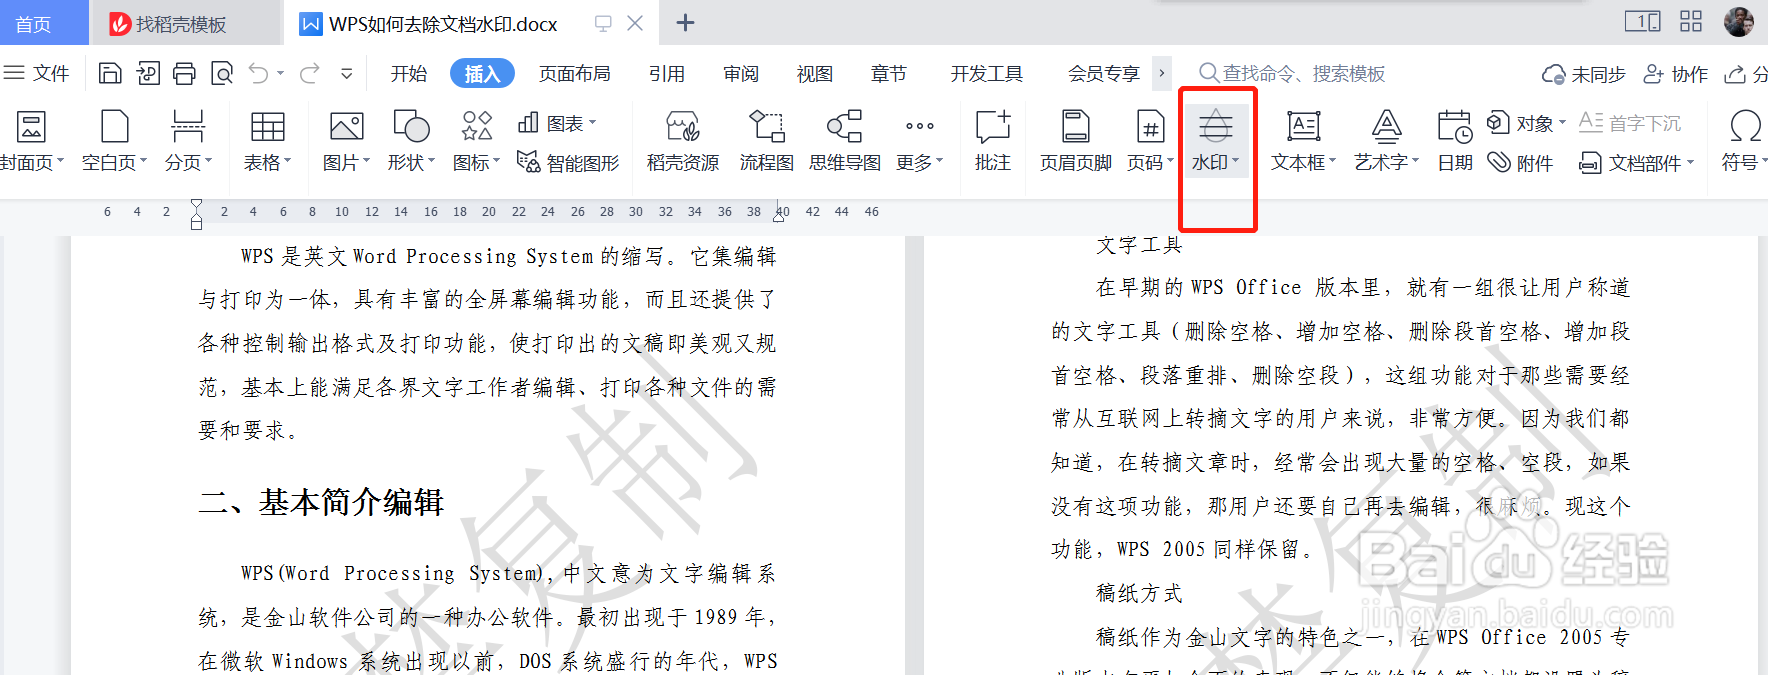Expand the 文本框 dropdown arrow

tap(1333, 161)
